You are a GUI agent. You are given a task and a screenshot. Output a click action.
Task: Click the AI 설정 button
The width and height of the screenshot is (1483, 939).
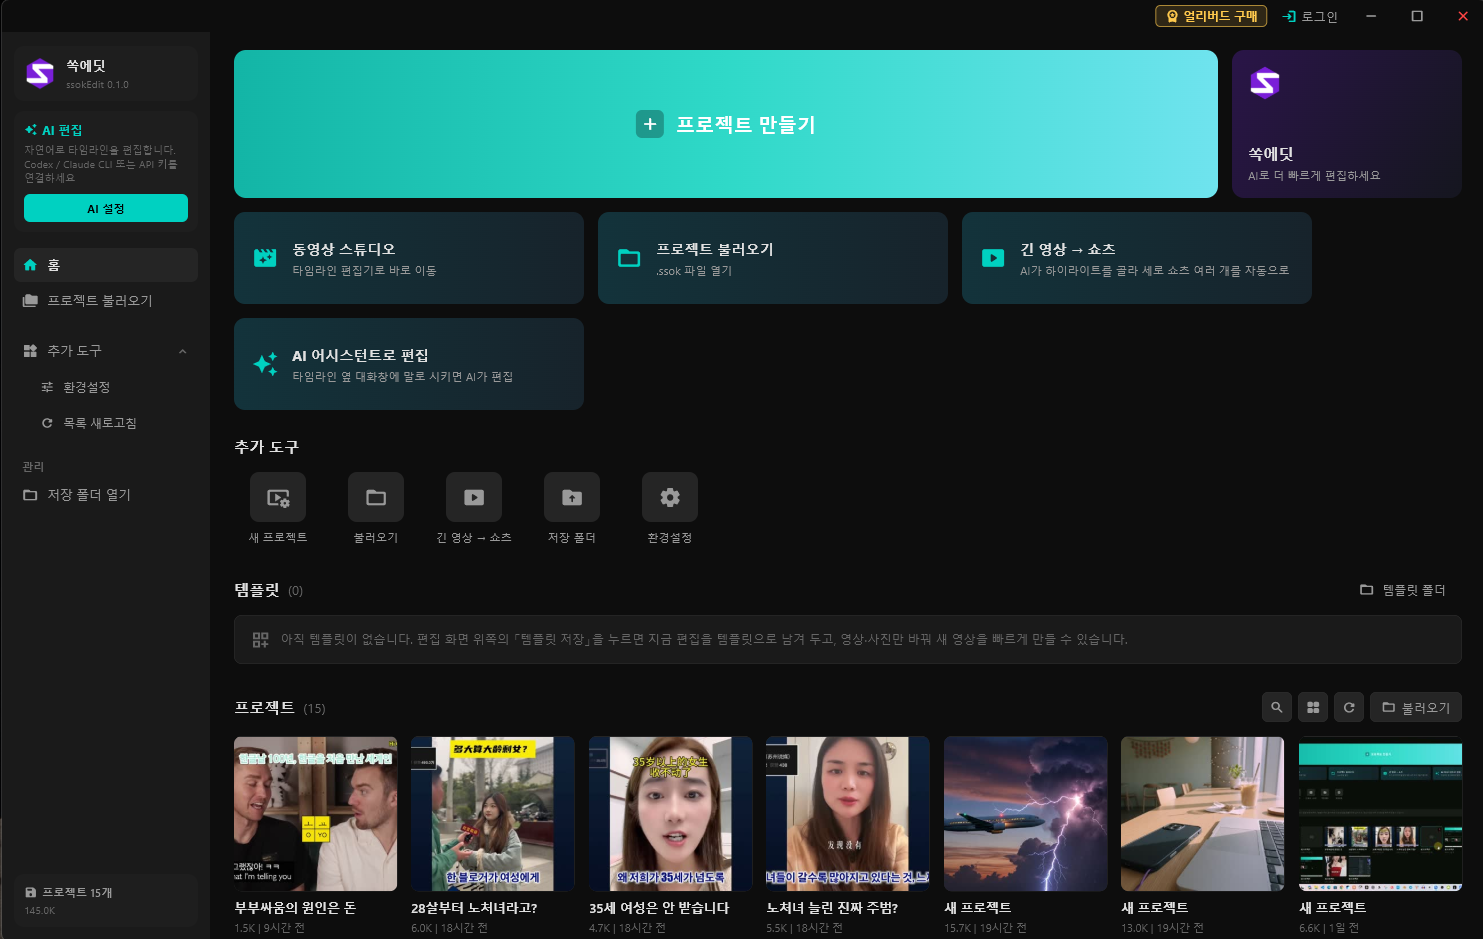click(106, 208)
